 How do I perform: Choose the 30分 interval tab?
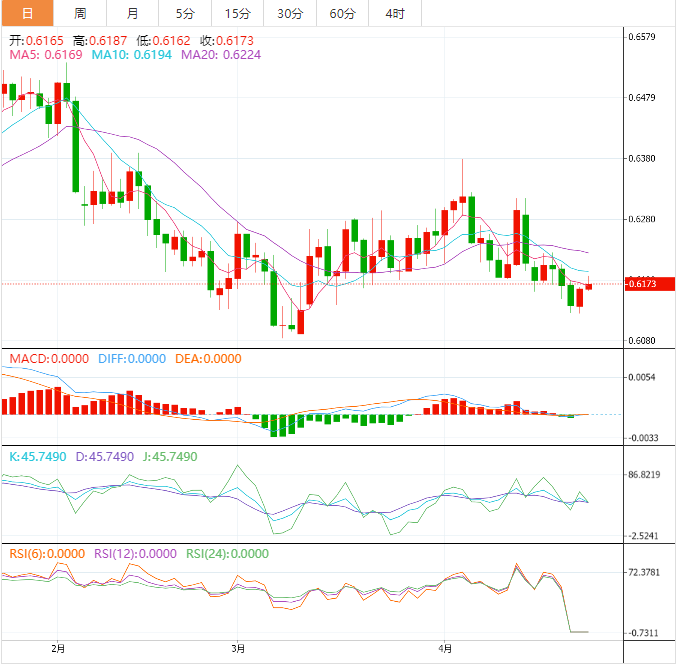[290, 13]
